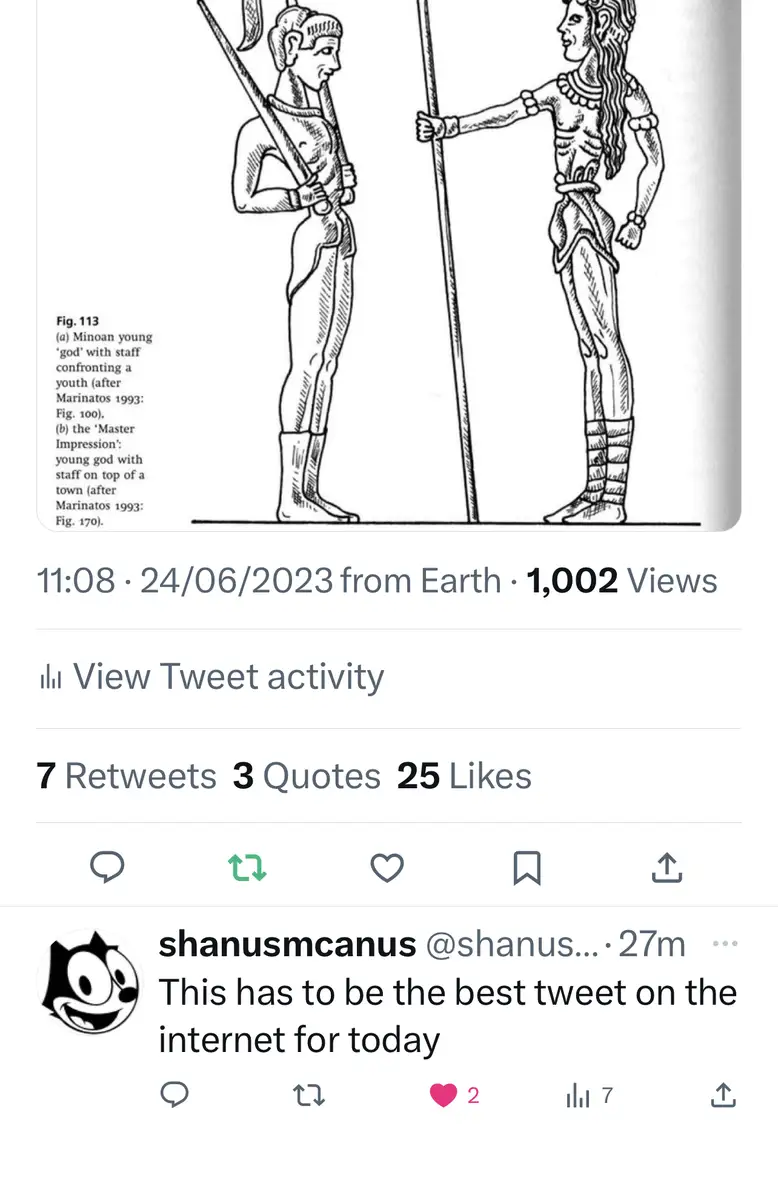View the 3 Quotes
The image size is (778, 1200).
[x=306, y=776]
